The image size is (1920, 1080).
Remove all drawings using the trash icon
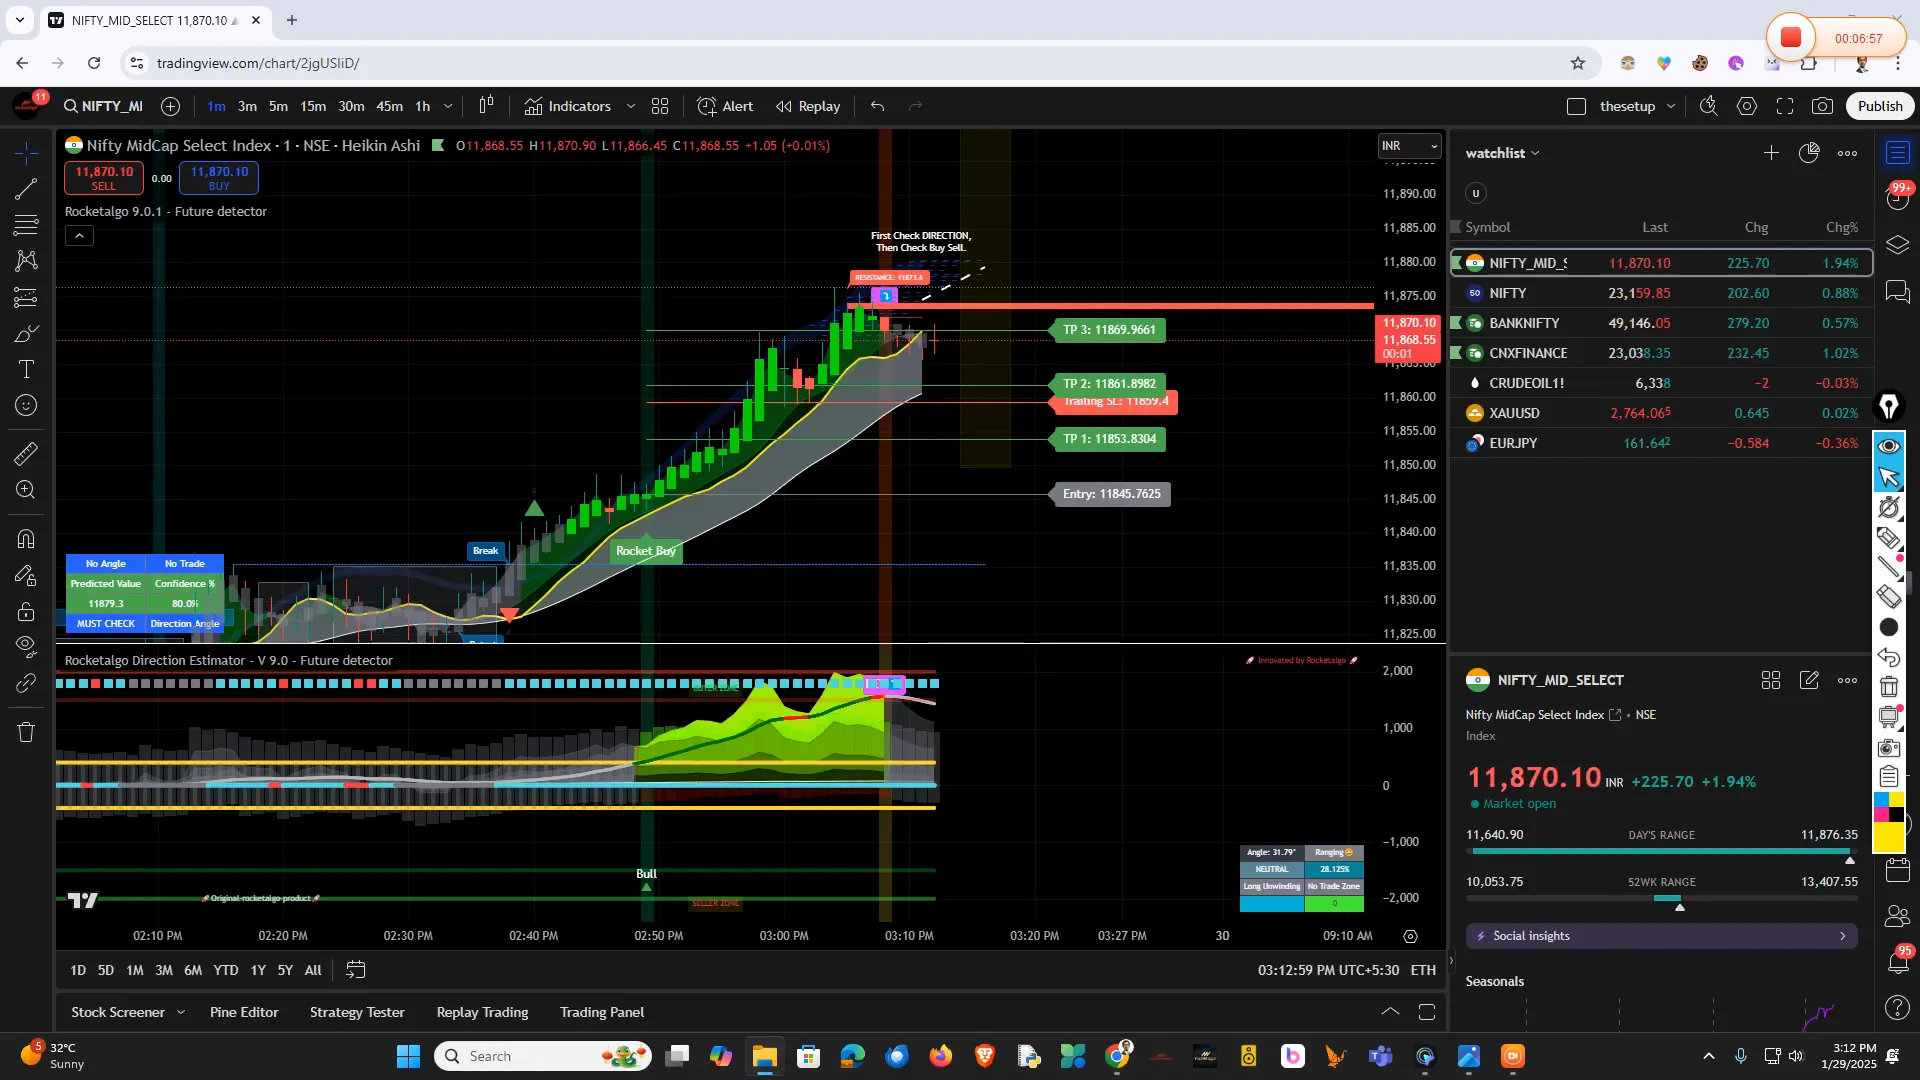pyautogui.click(x=26, y=732)
